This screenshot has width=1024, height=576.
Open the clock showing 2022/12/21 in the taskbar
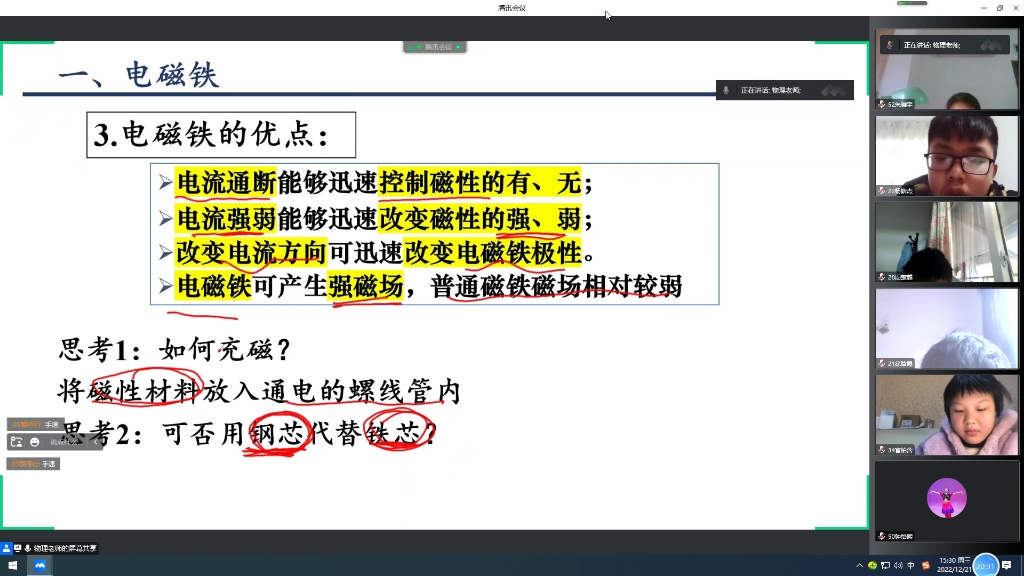point(953,565)
